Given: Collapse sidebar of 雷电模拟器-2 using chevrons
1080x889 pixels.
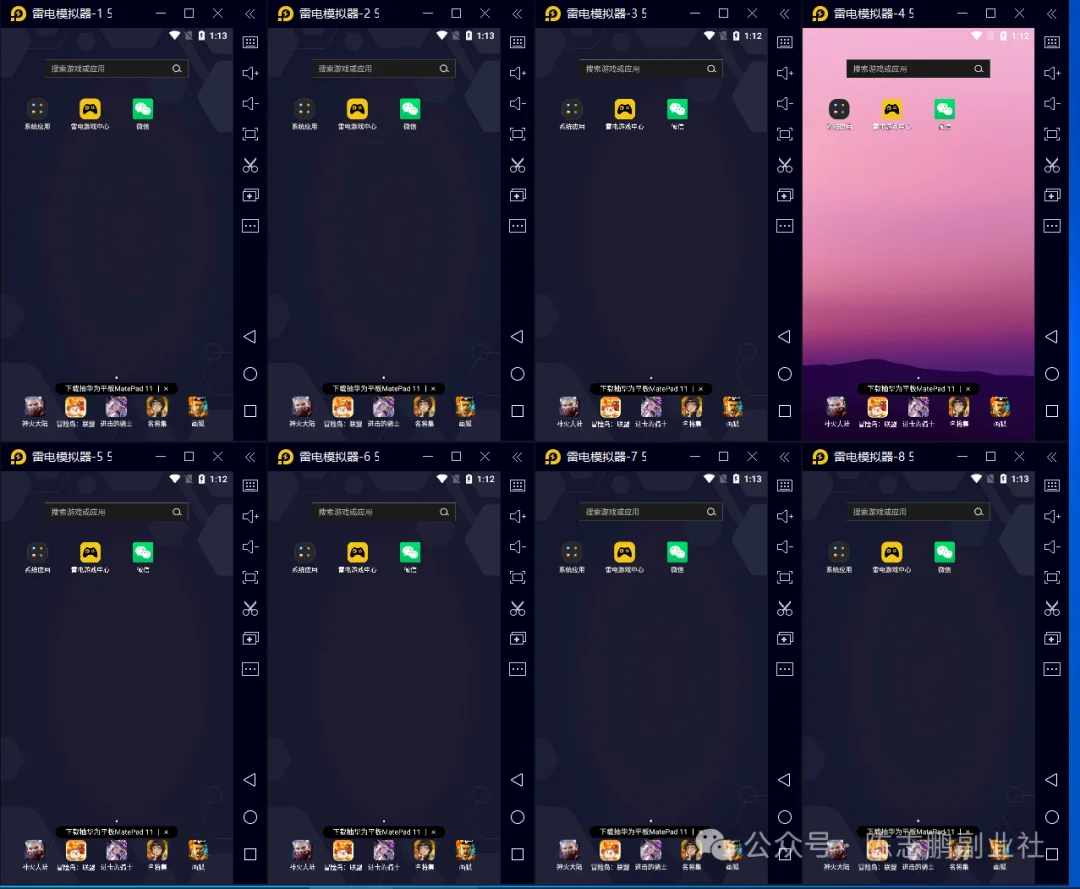Looking at the screenshot, I should pos(517,14).
